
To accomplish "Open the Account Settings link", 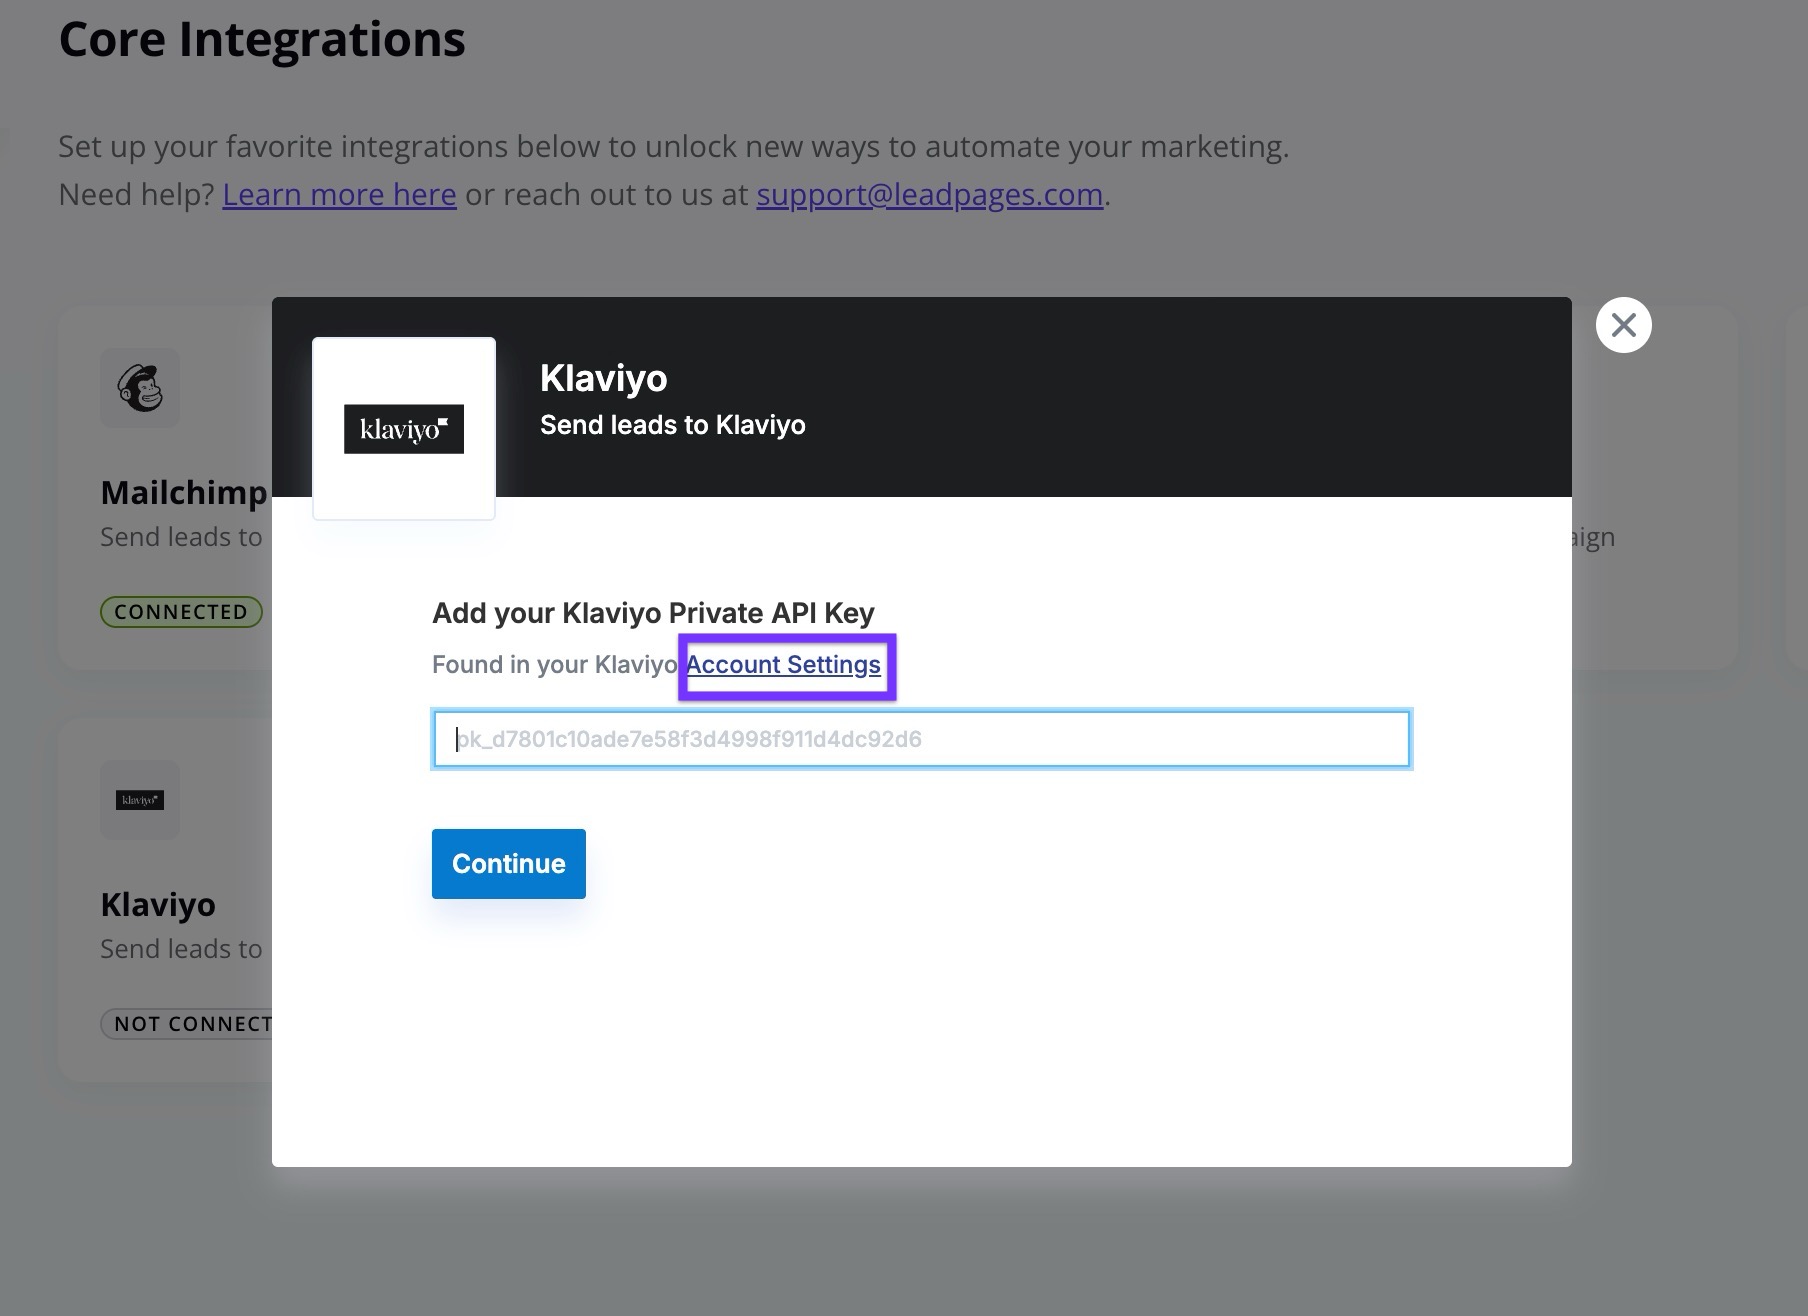I will pos(784,664).
